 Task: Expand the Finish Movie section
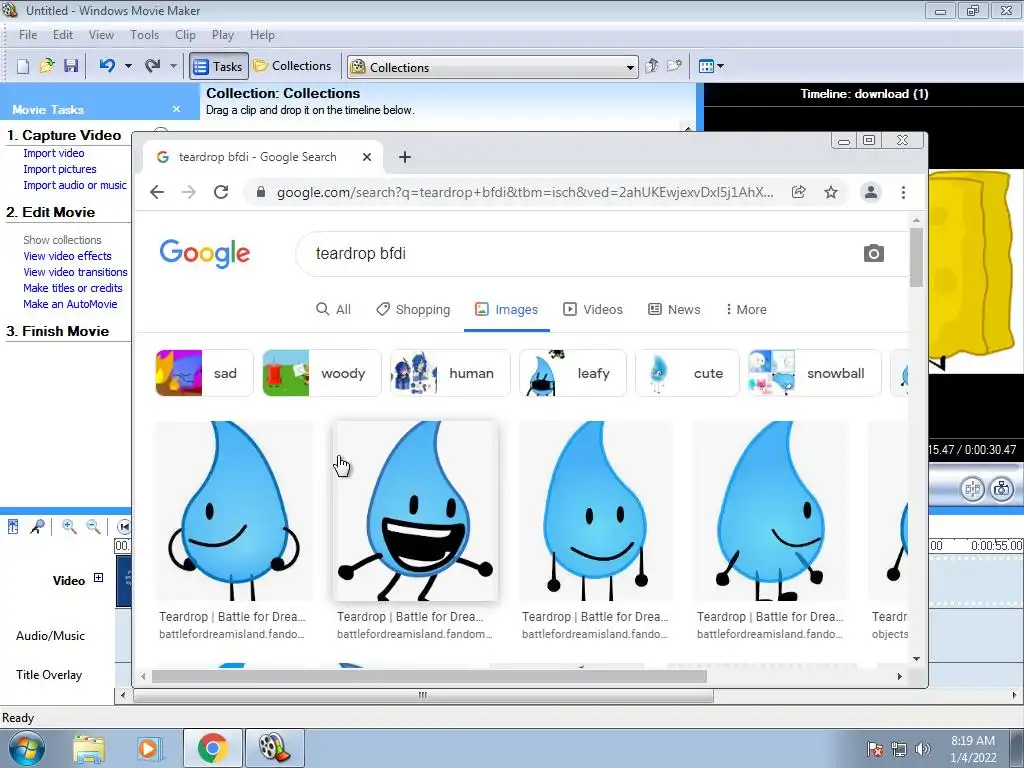pos(57,331)
